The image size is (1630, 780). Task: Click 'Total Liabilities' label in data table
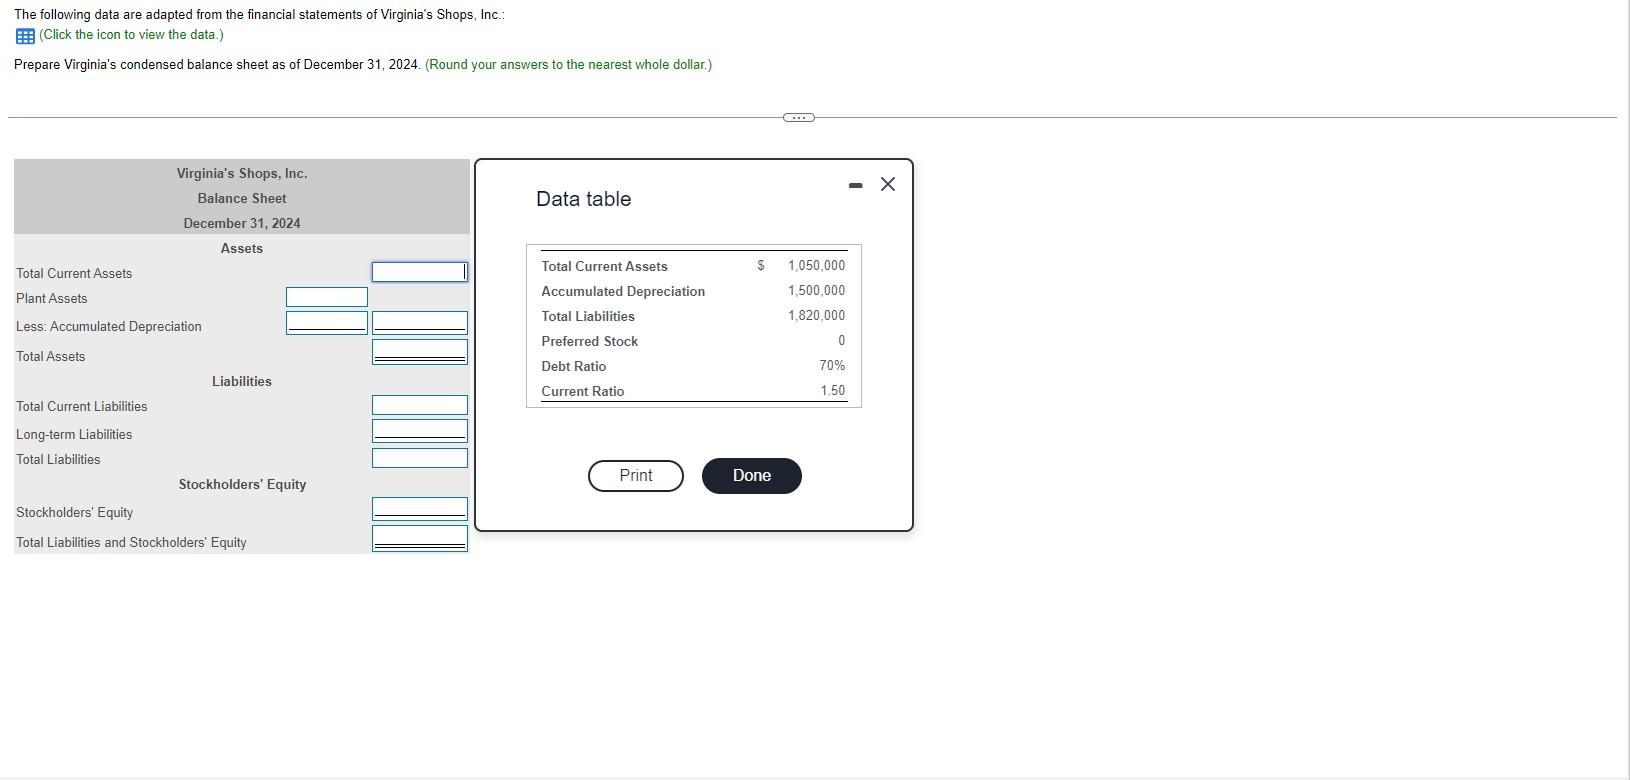[588, 316]
